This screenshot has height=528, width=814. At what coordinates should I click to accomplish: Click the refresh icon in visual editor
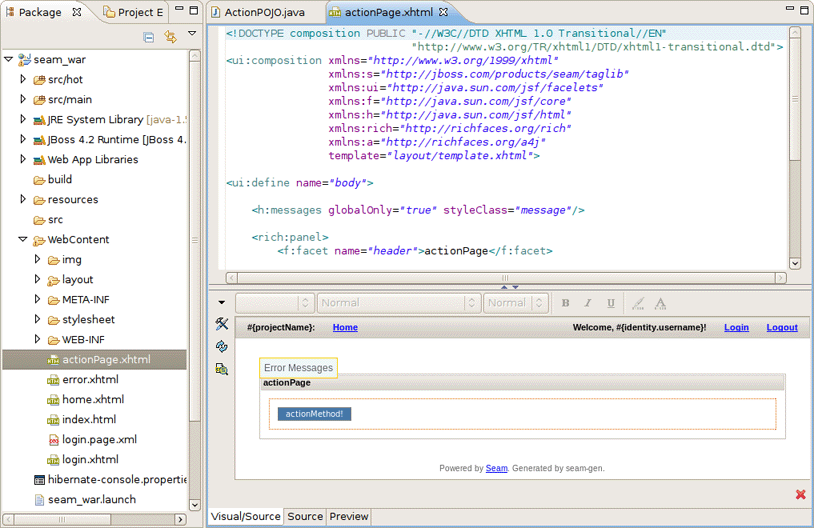coord(222,347)
